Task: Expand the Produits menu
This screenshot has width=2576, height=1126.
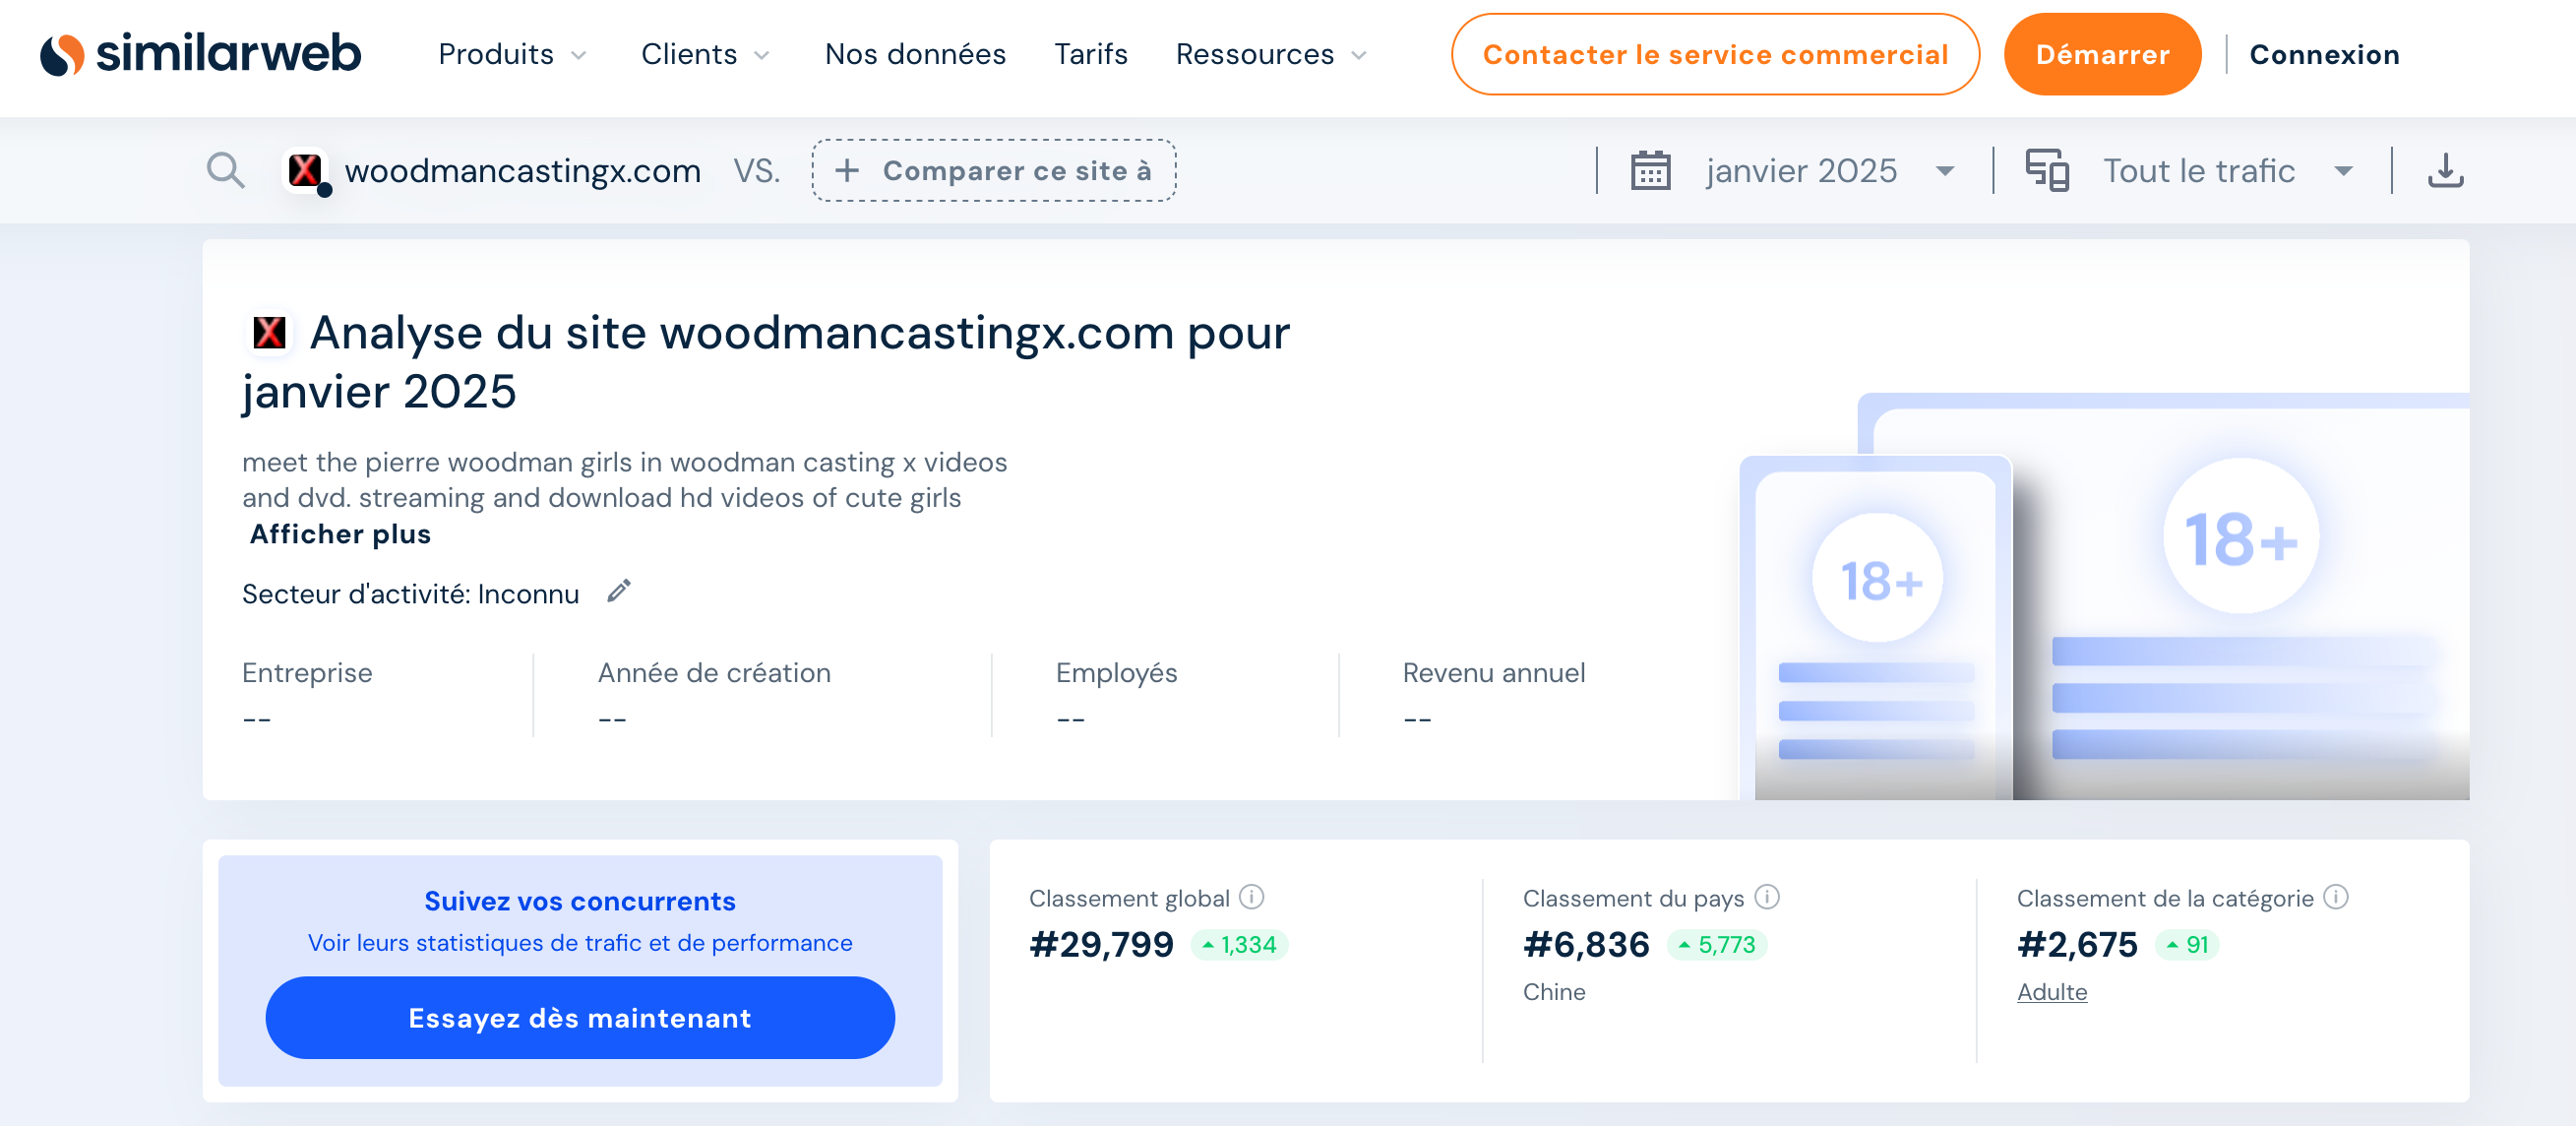Action: click(x=512, y=54)
